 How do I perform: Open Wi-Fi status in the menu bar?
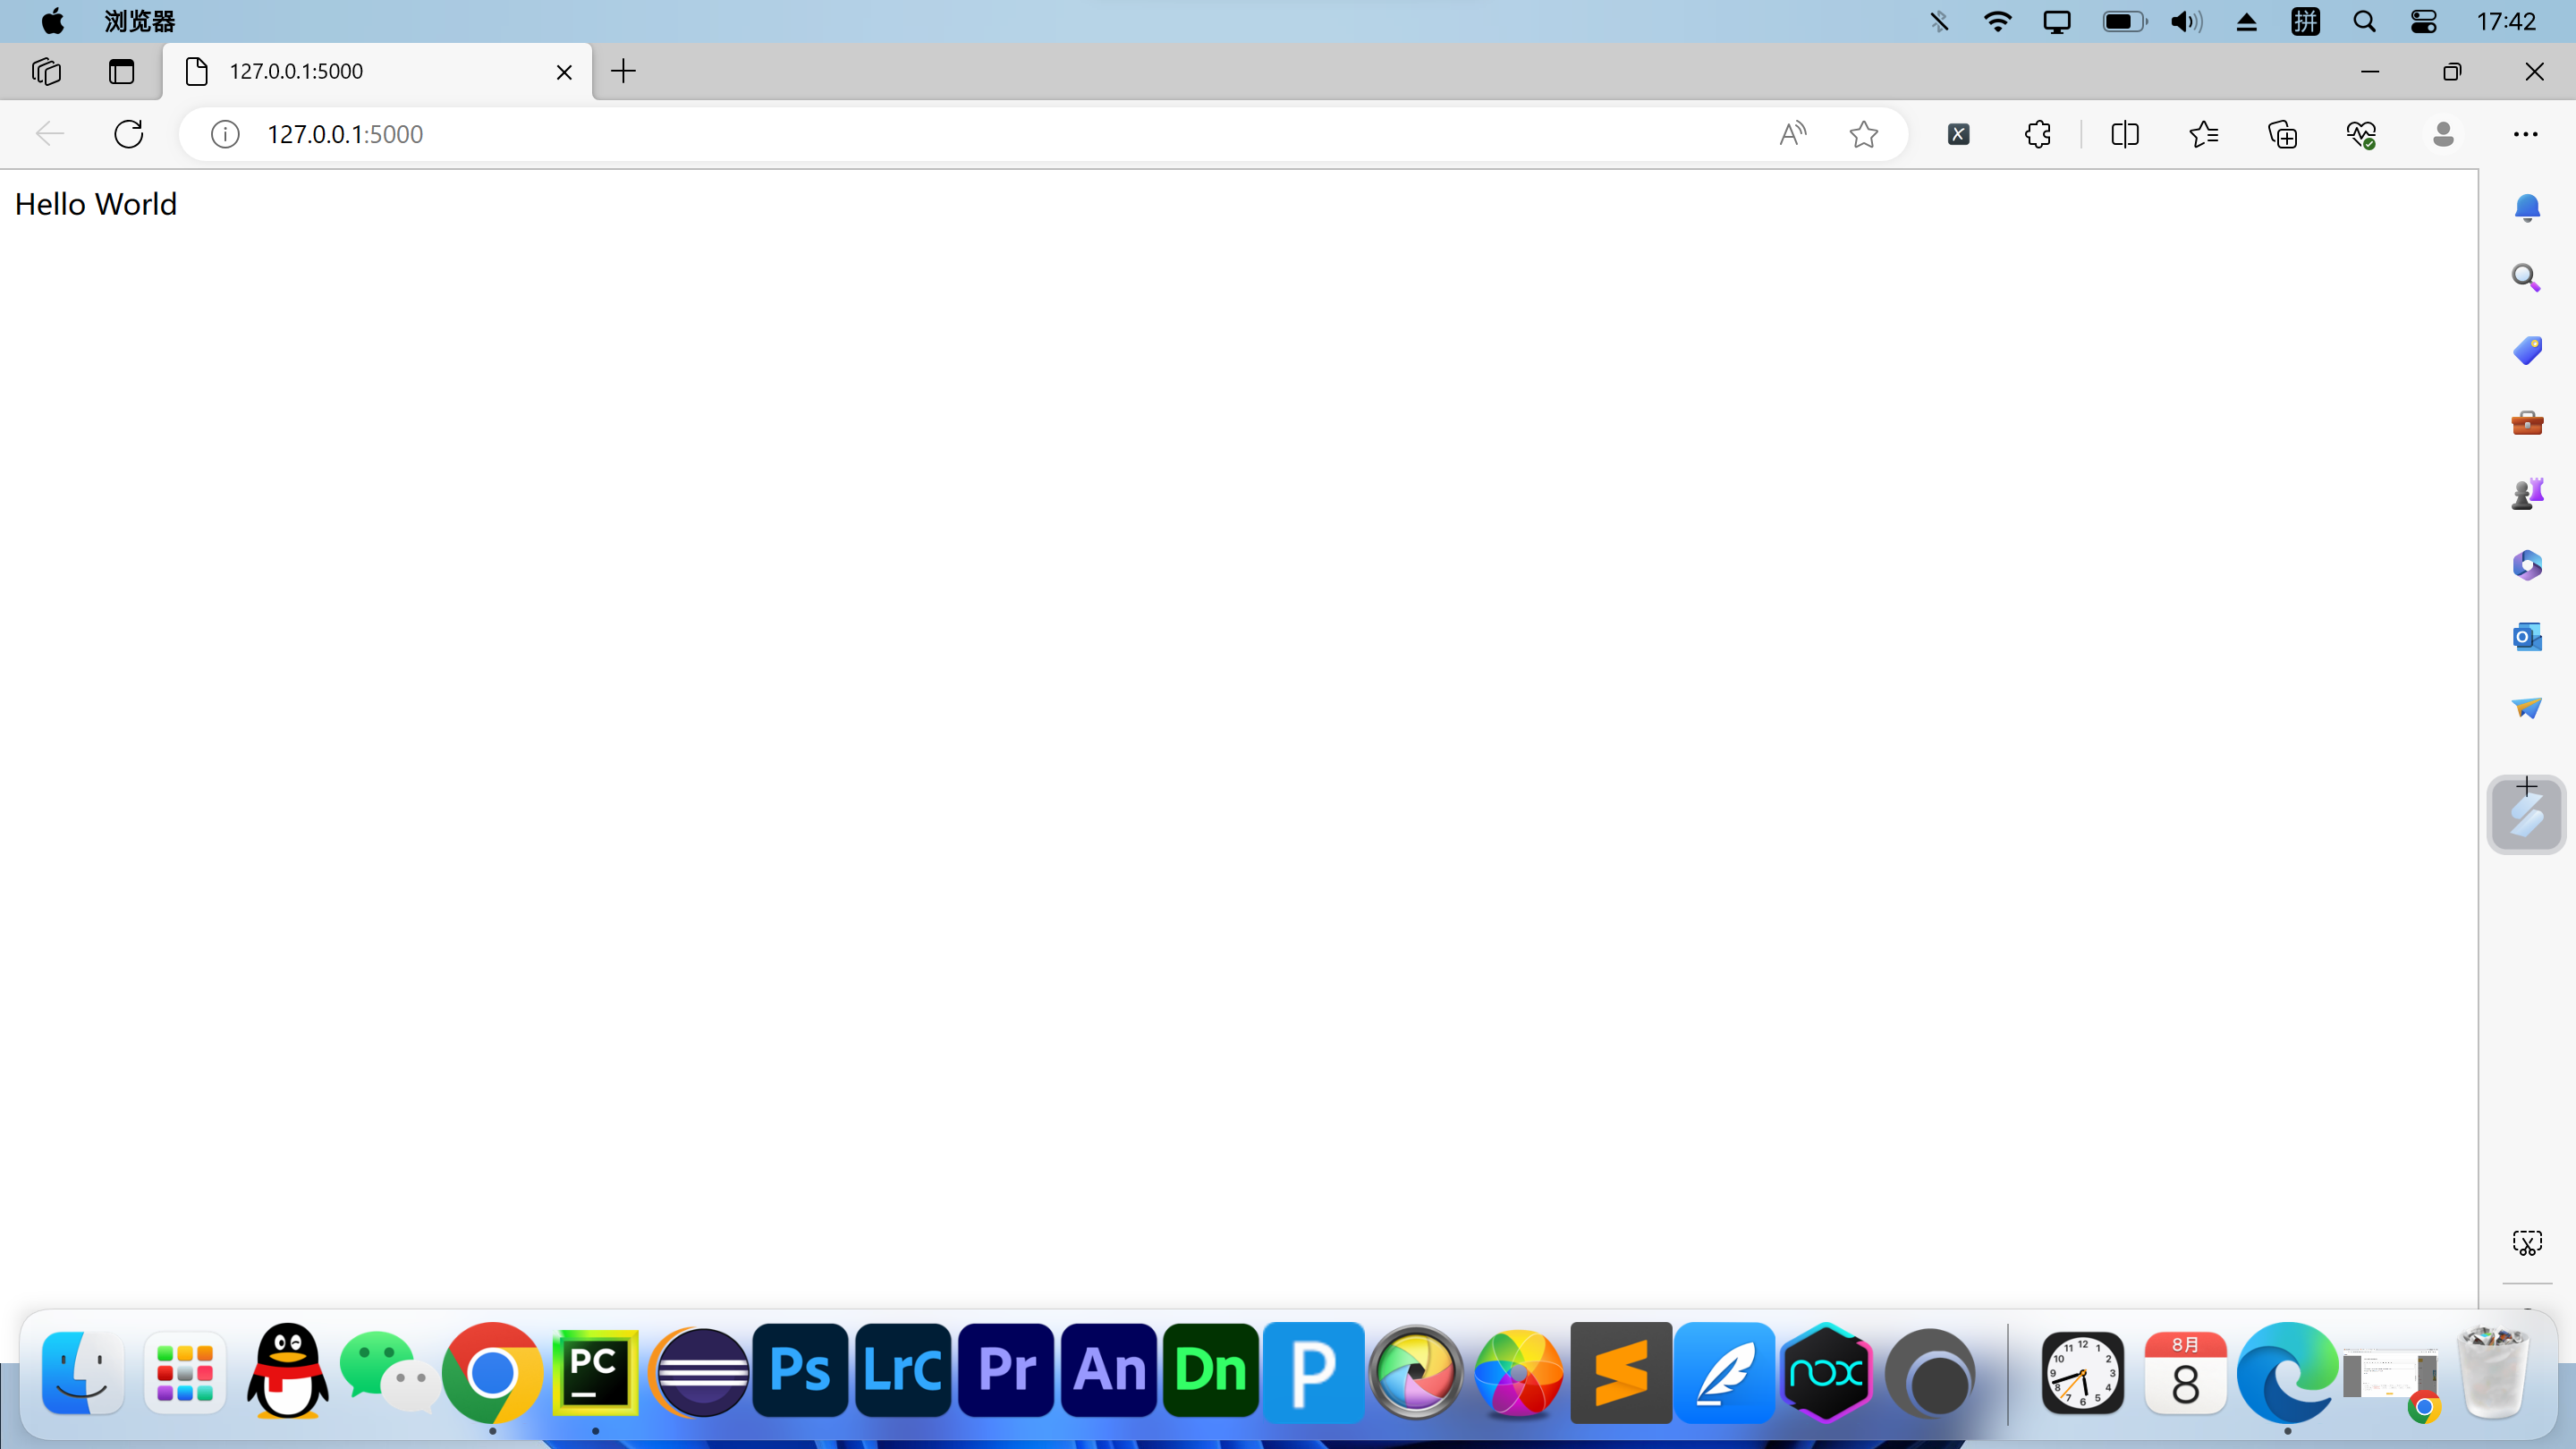pos(1998,21)
